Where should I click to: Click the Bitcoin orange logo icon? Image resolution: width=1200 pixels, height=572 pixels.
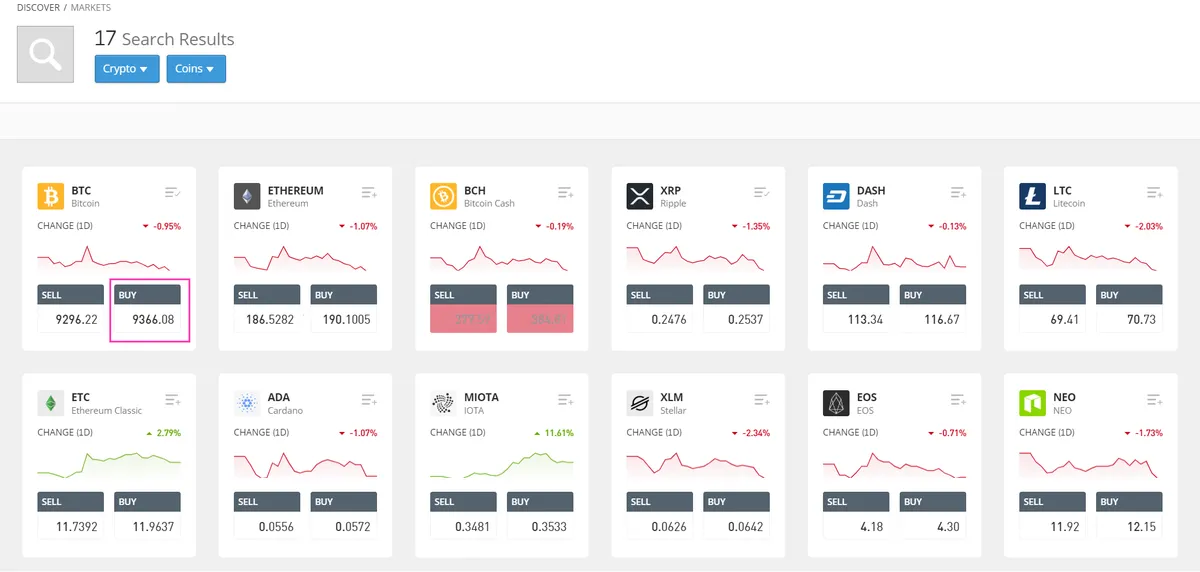(x=51, y=196)
